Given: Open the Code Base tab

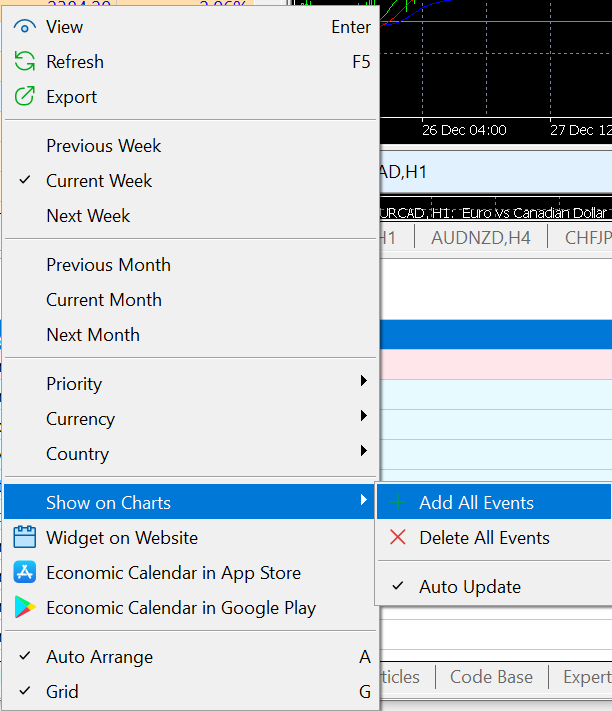Looking at the screenshot, I should coord(491,677).
